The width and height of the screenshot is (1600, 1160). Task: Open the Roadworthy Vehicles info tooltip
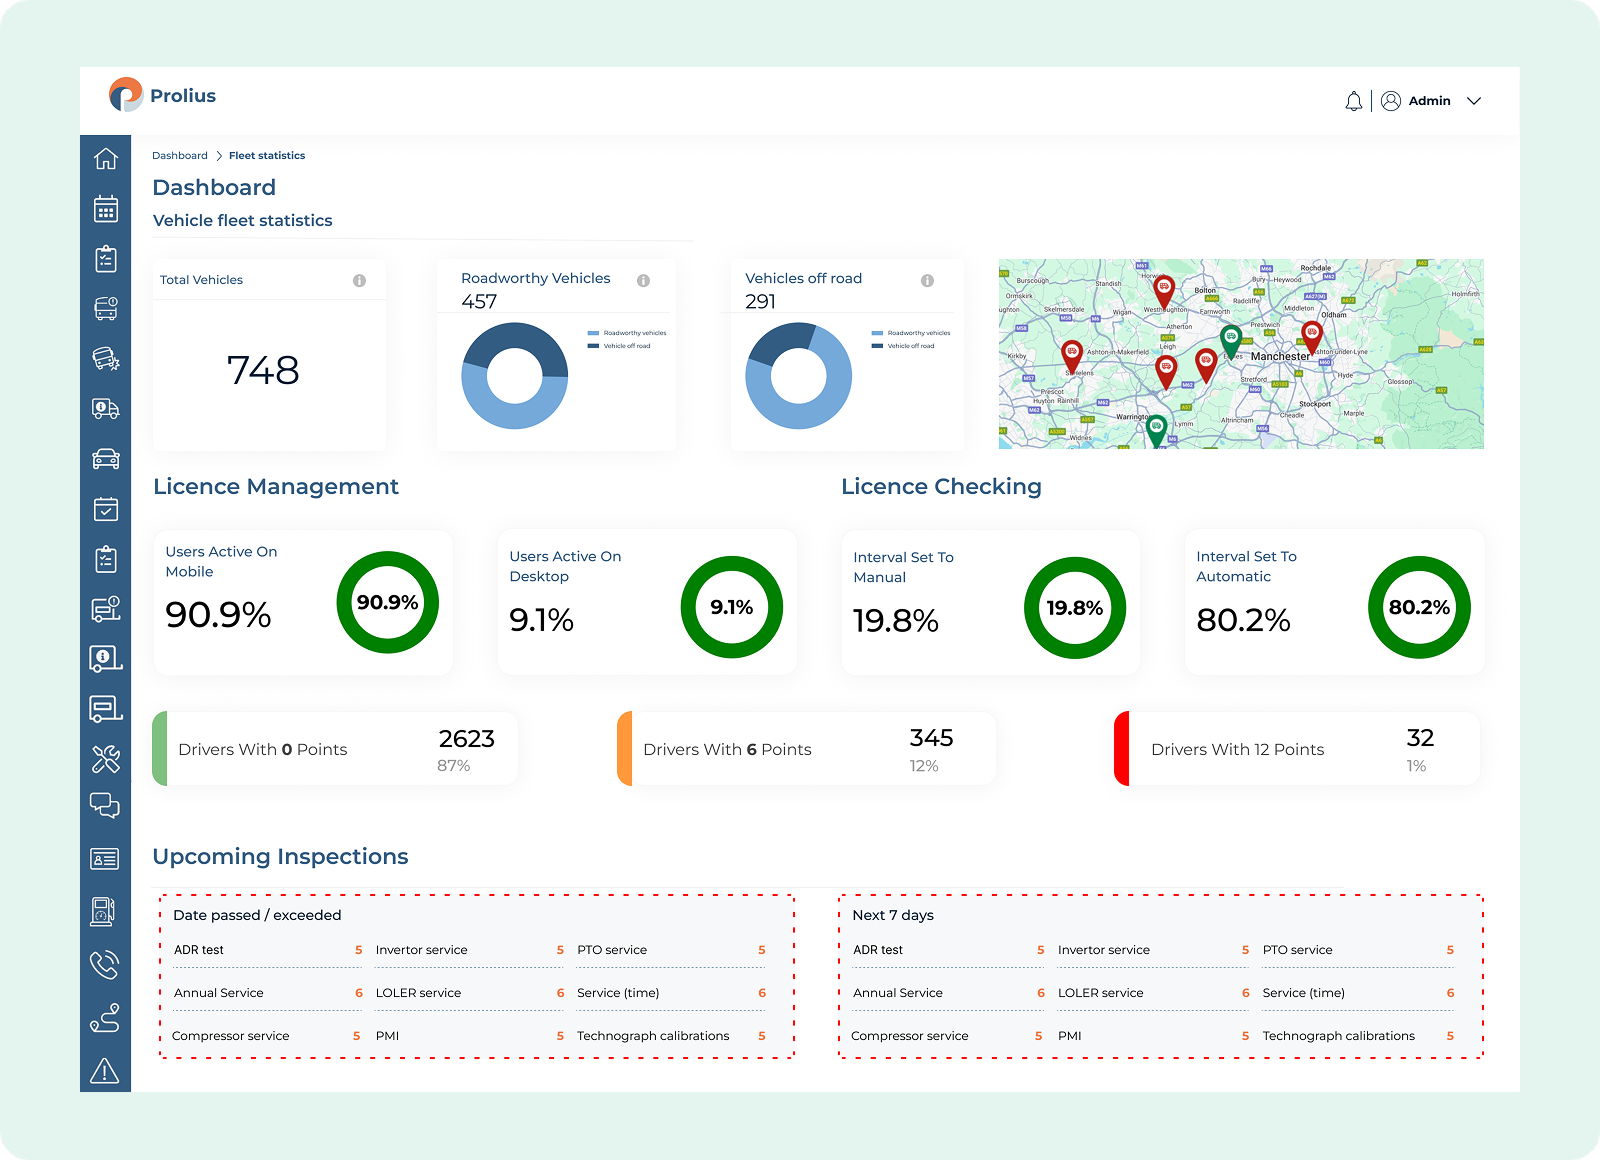[x=644, y=280]
